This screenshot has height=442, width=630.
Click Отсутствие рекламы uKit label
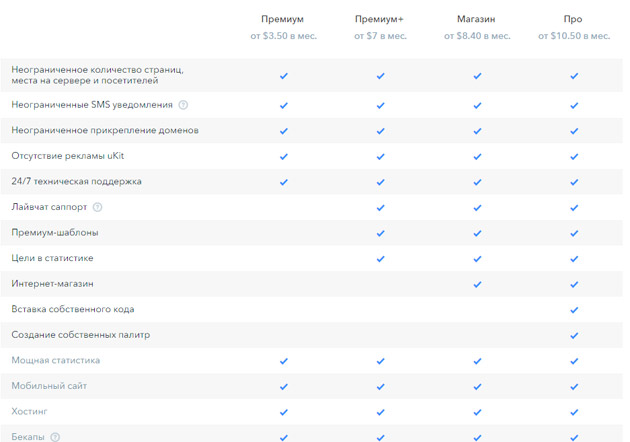point(68,156)
